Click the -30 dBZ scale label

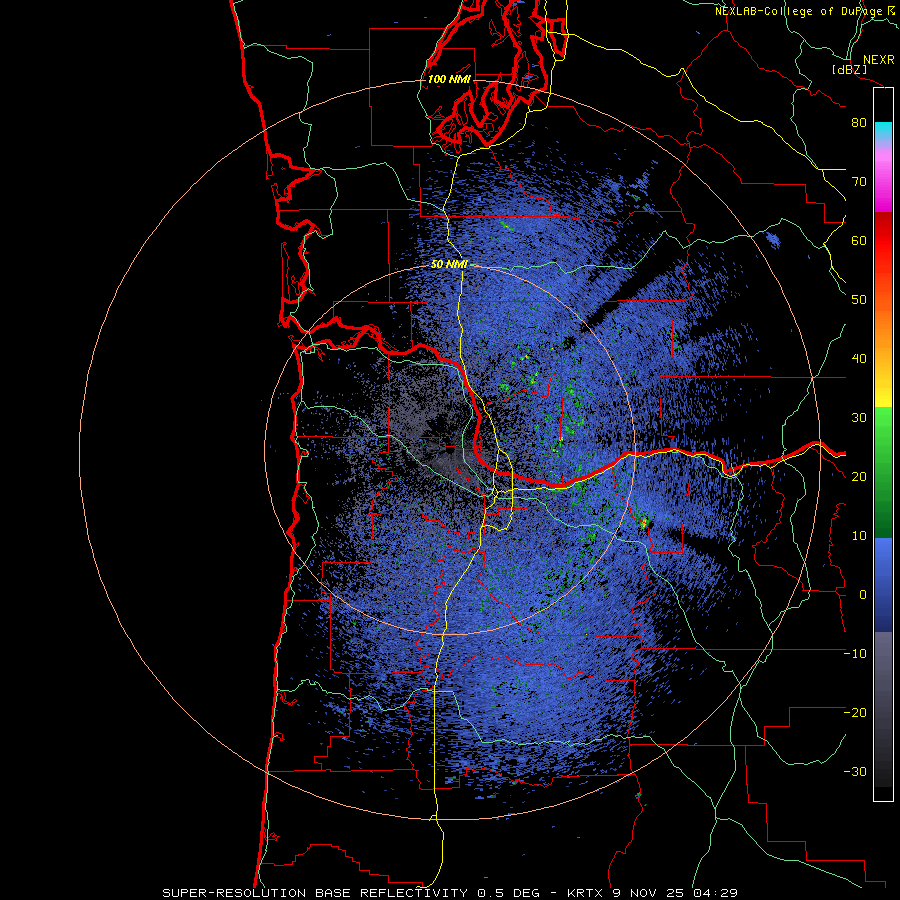point(855,771)
